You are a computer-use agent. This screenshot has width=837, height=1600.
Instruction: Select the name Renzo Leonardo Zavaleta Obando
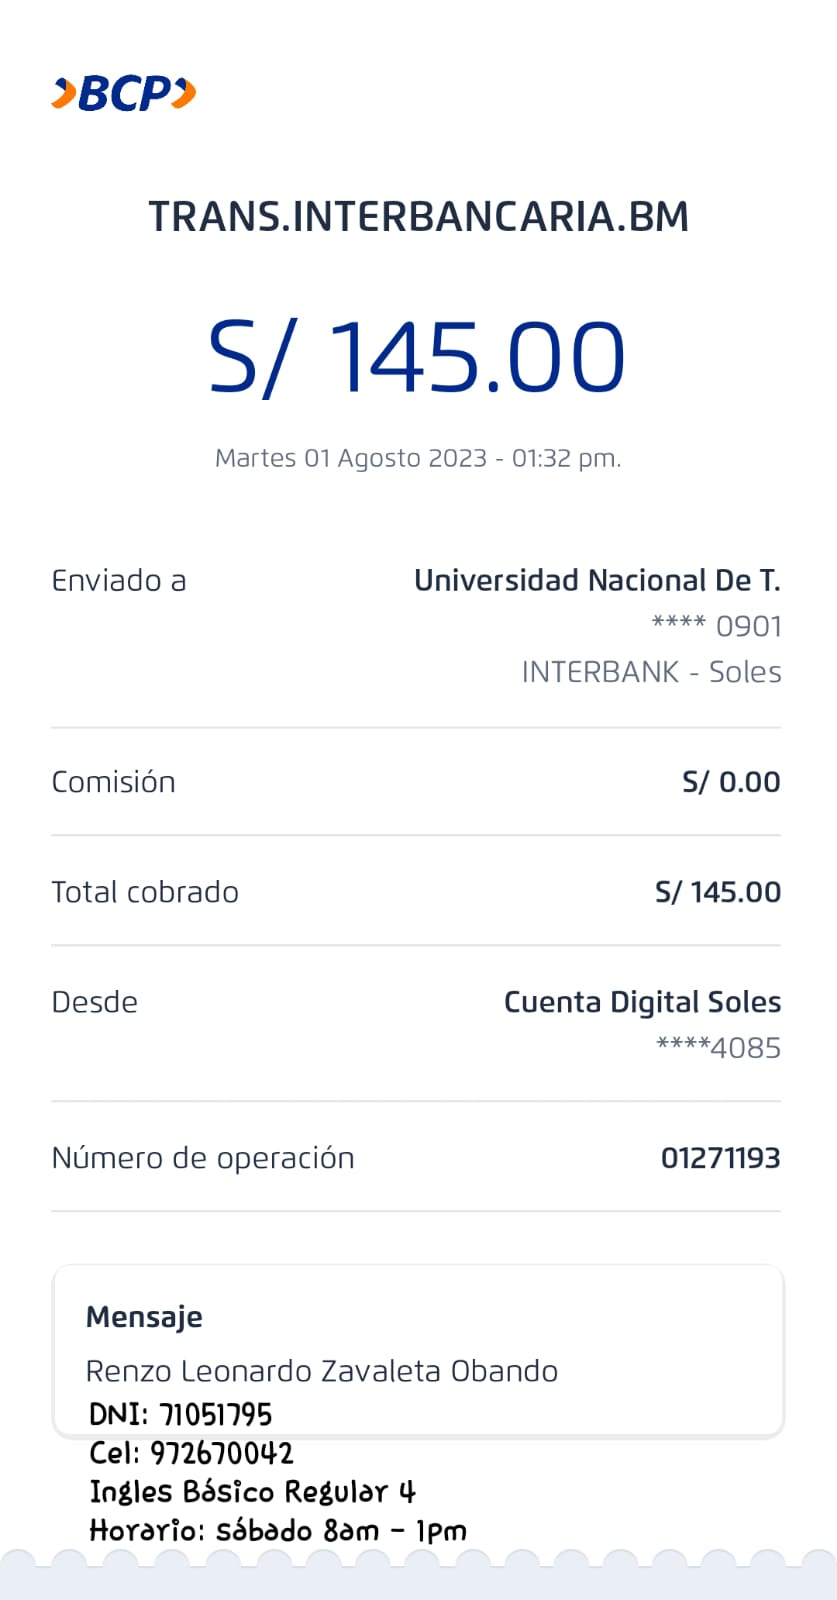click(x=322, y=1371)
